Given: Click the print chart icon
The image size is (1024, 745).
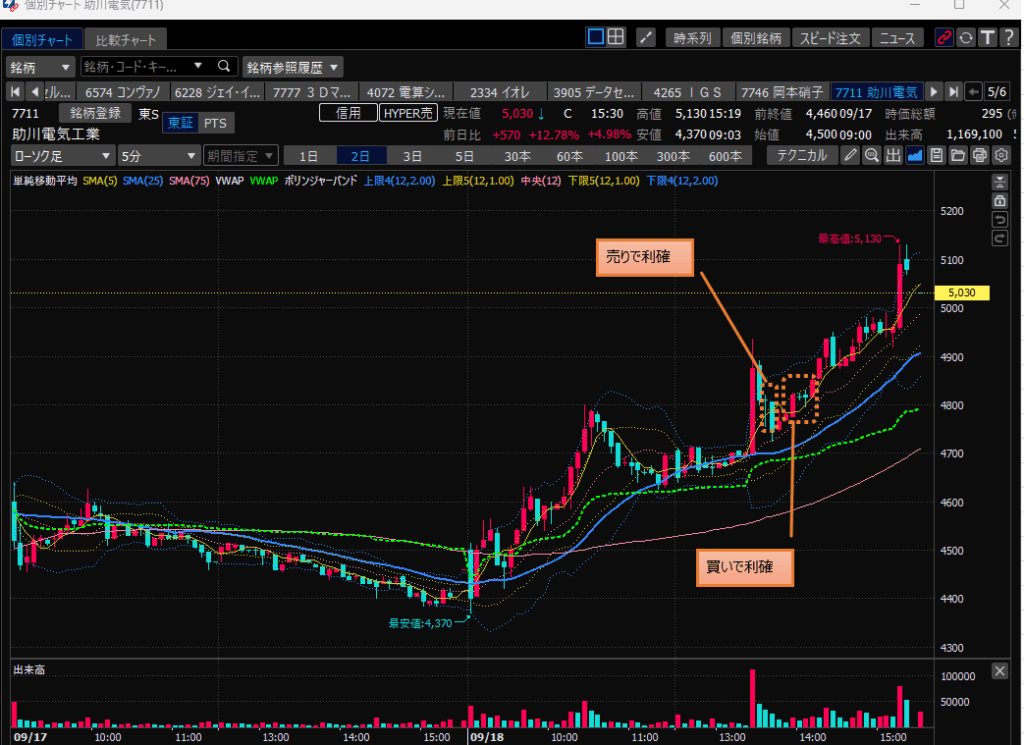Looking at the screenshot, I should click(x=979, y=155).
